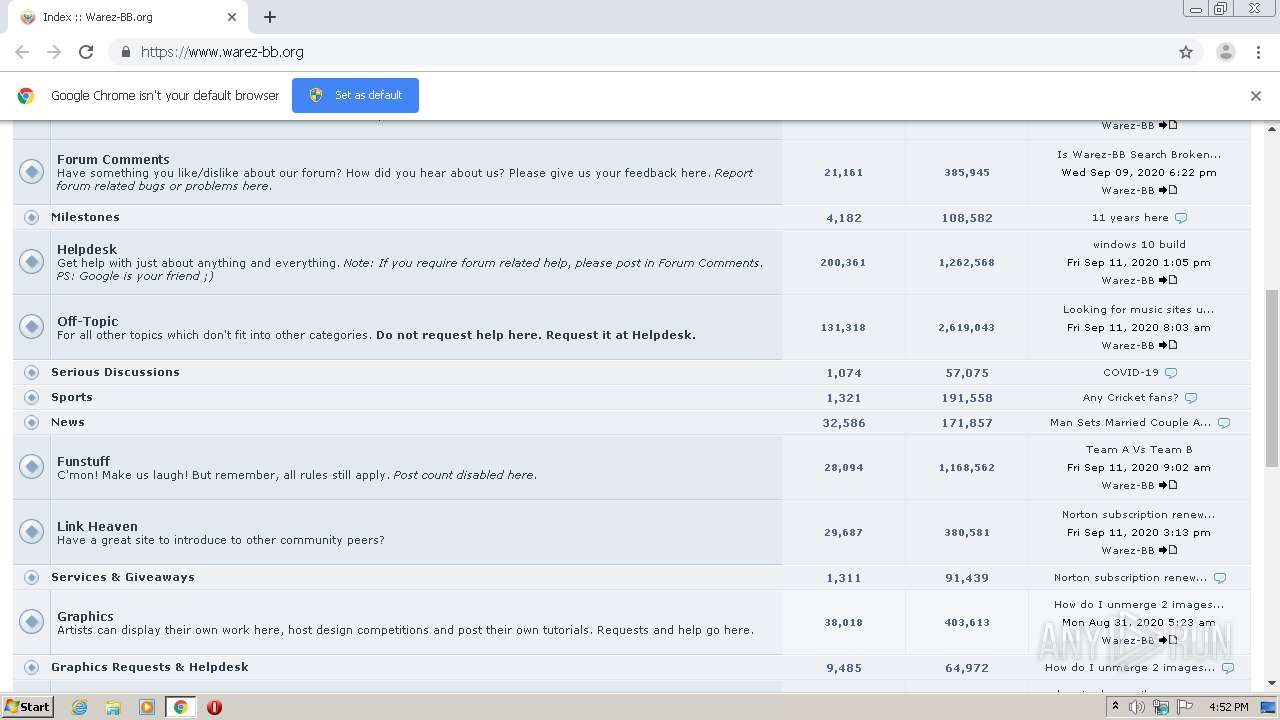Click the scrollbar down arrow

(1272, 683)
